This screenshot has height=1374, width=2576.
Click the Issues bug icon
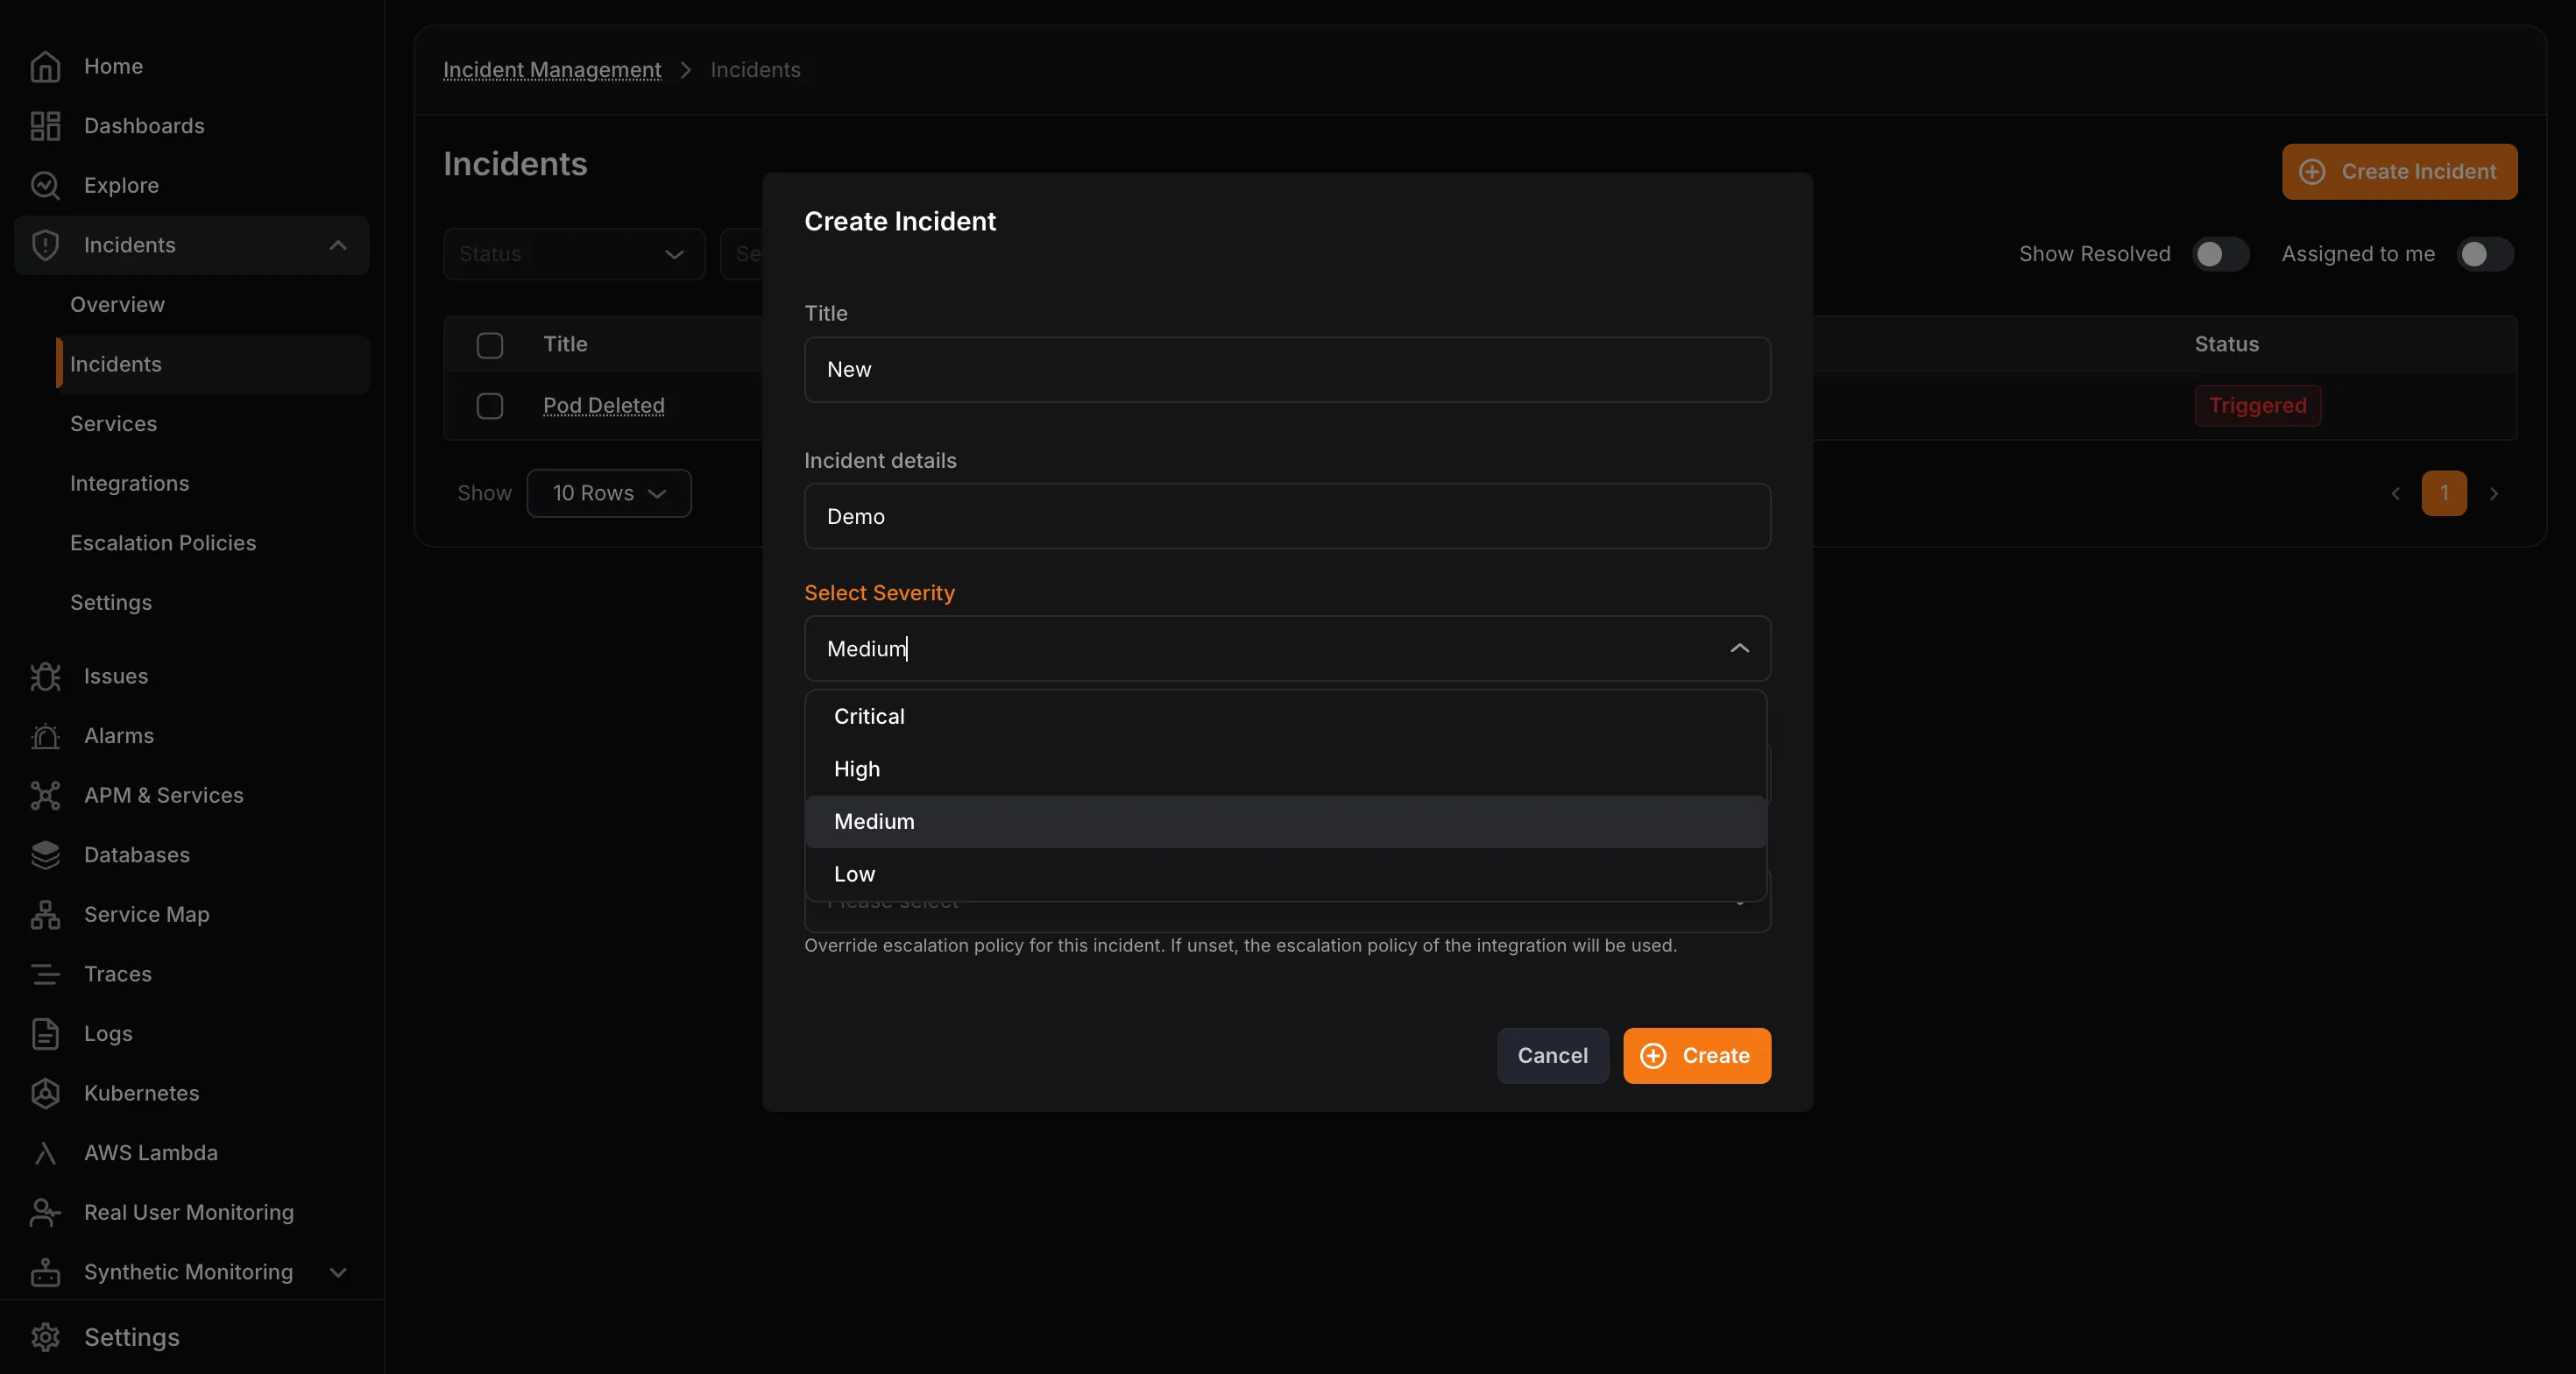[45, 676]
